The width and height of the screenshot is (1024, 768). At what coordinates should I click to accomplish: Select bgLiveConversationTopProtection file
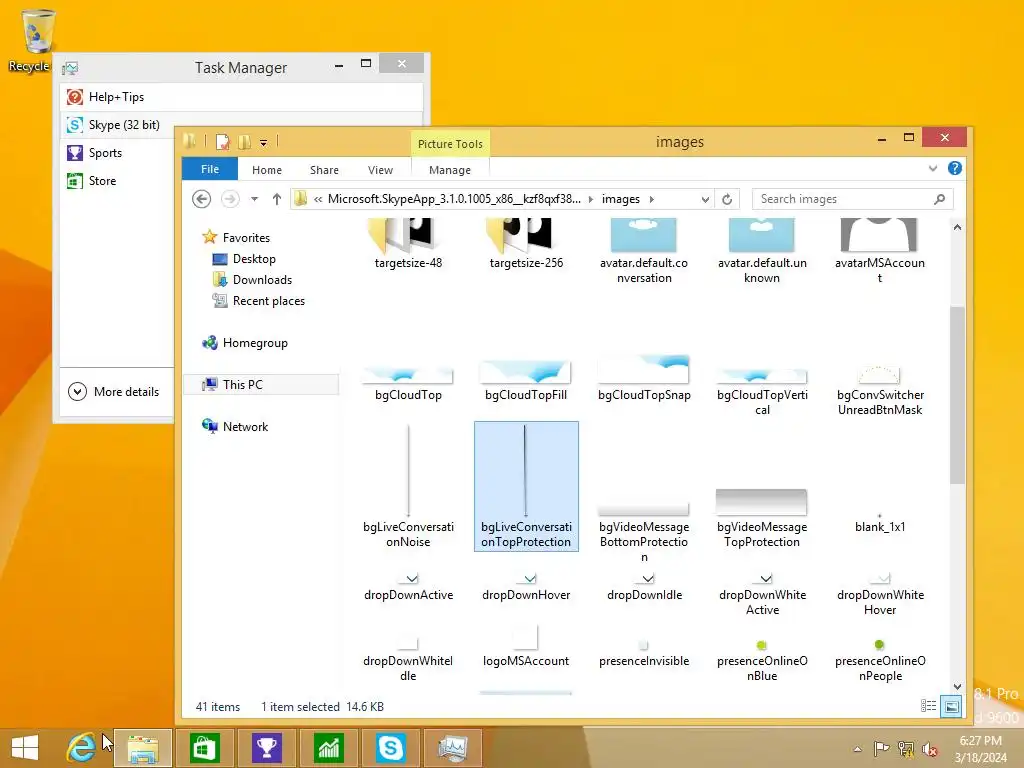click(x=526, y=487)
